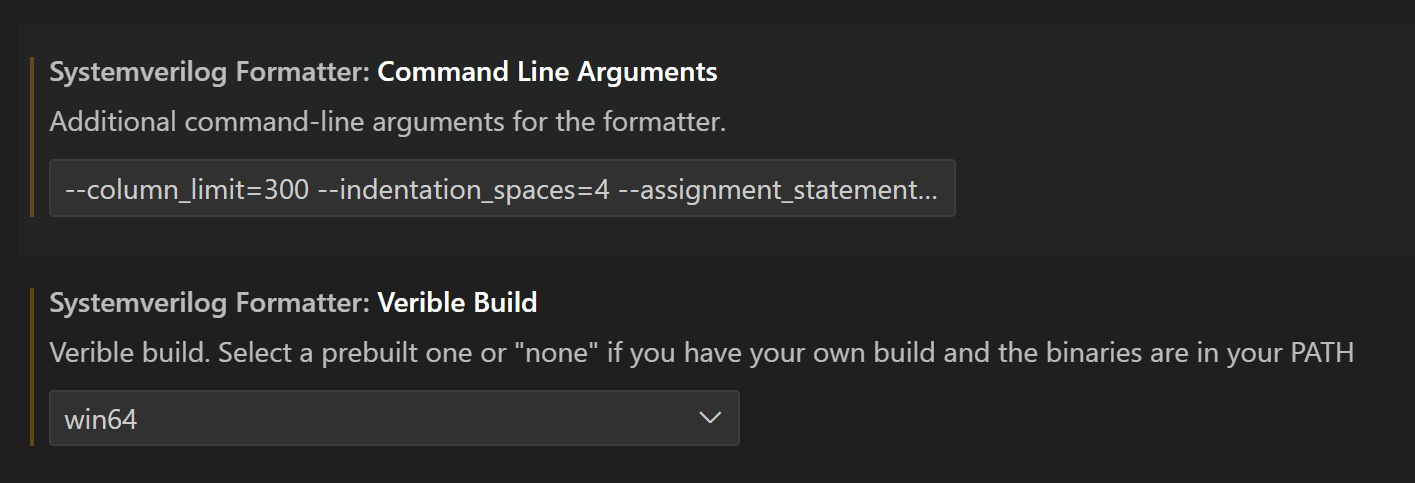Place cursor on "--column_limit=300" argument
The image size is (1415, 483).
tap(187, 189)
